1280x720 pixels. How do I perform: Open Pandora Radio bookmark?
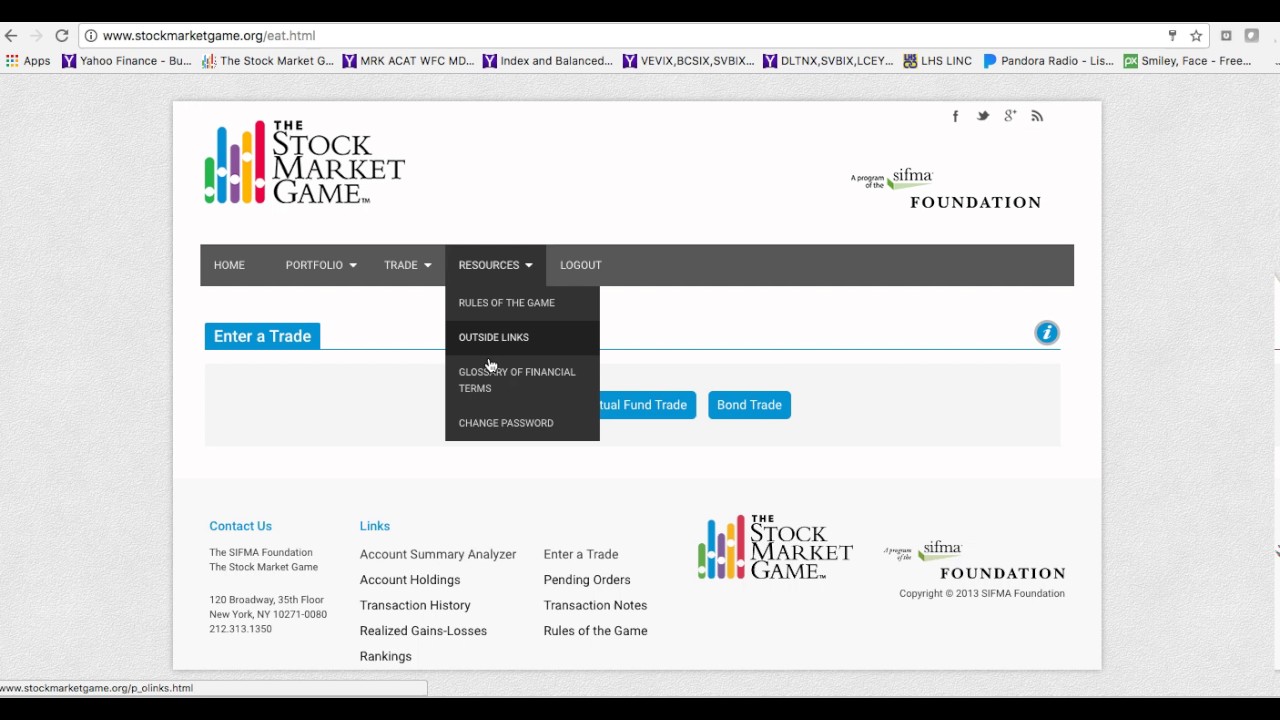1048,61
